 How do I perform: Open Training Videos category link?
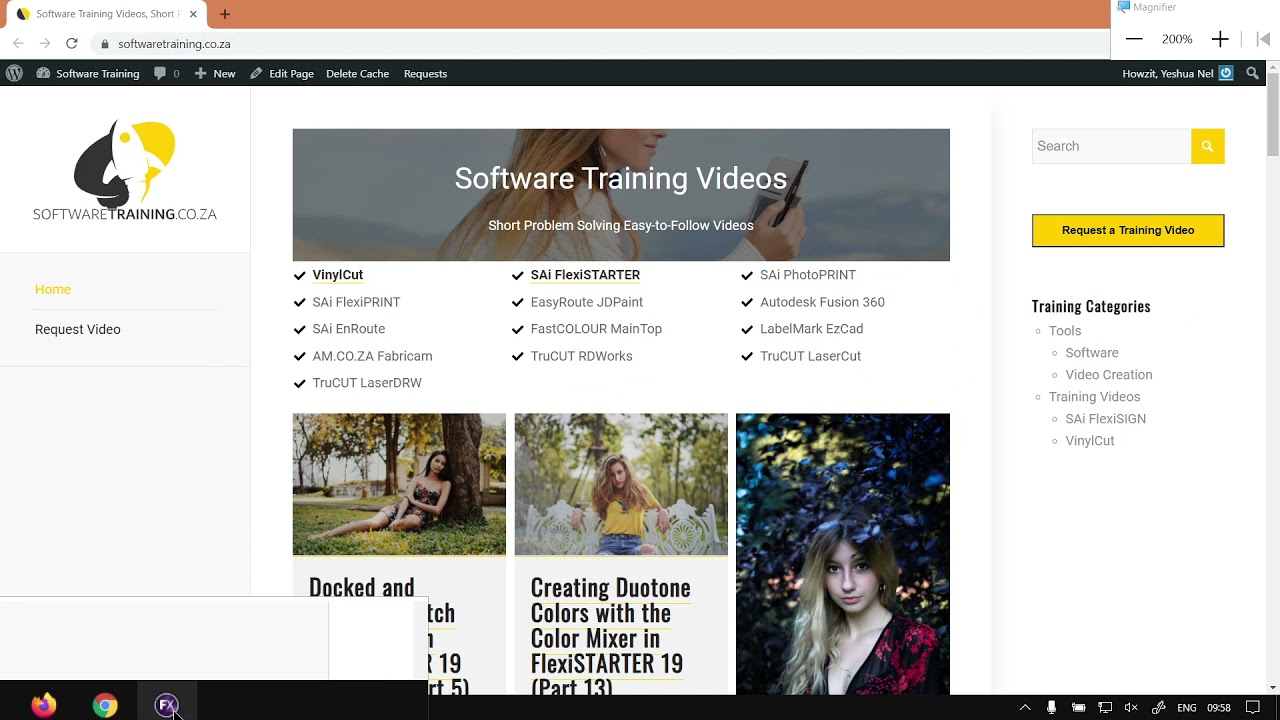1094,397
